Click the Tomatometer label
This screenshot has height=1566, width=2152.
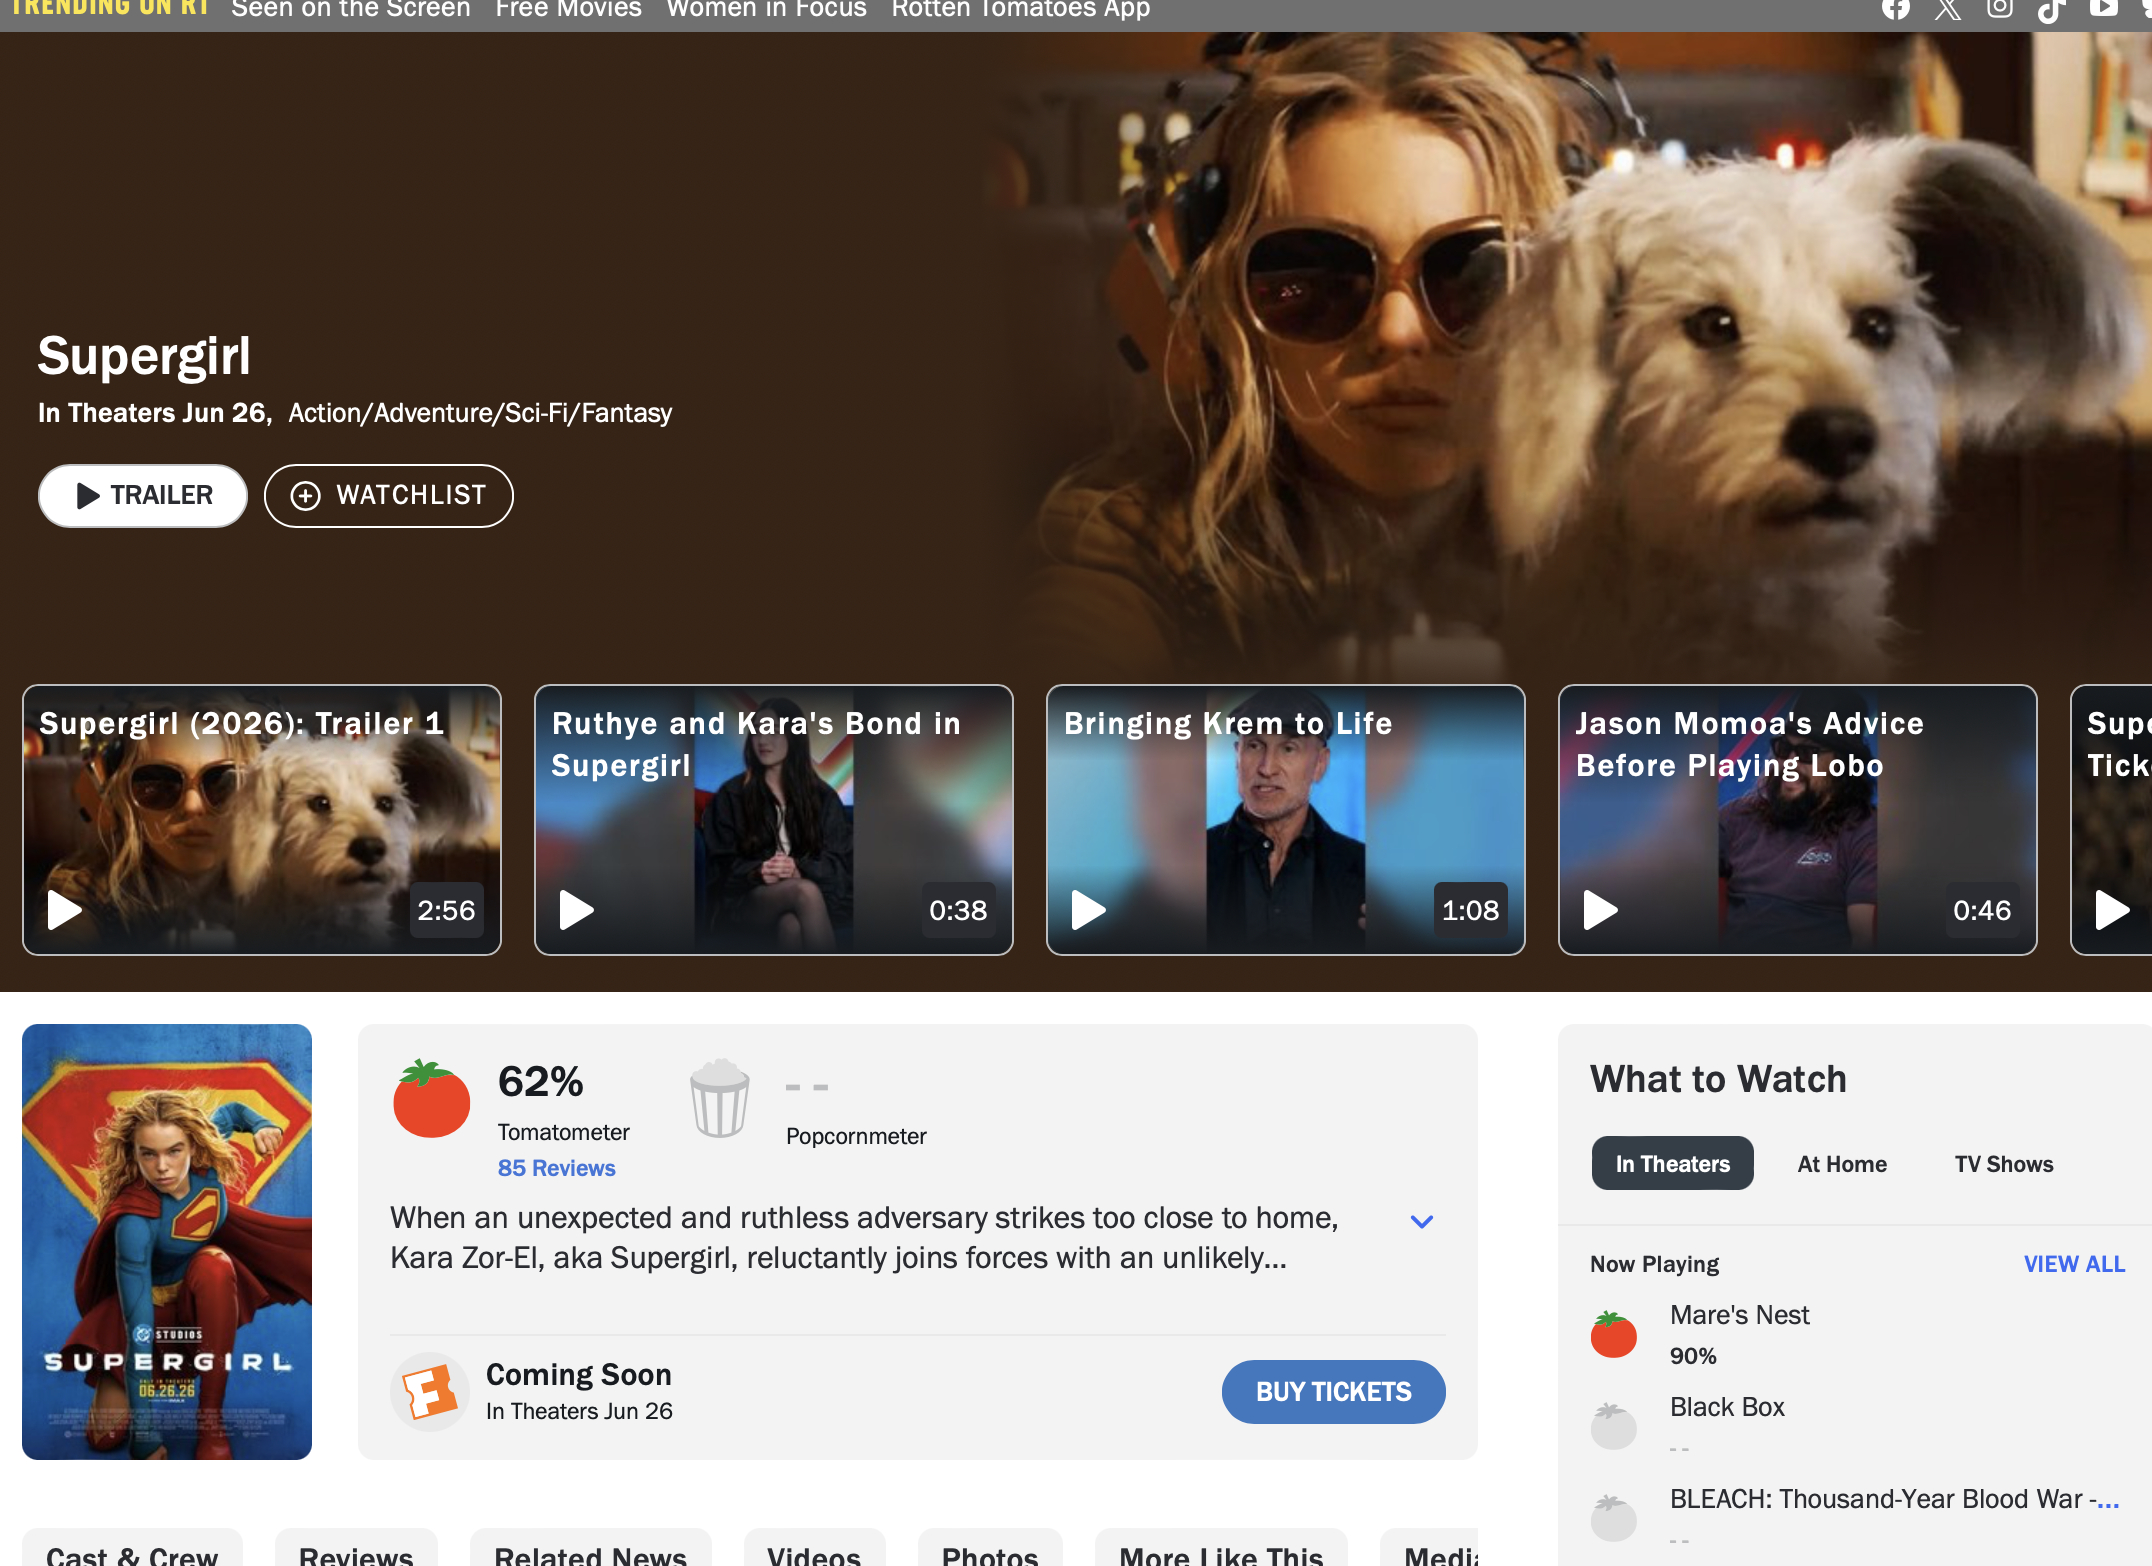click(563, 1132)
